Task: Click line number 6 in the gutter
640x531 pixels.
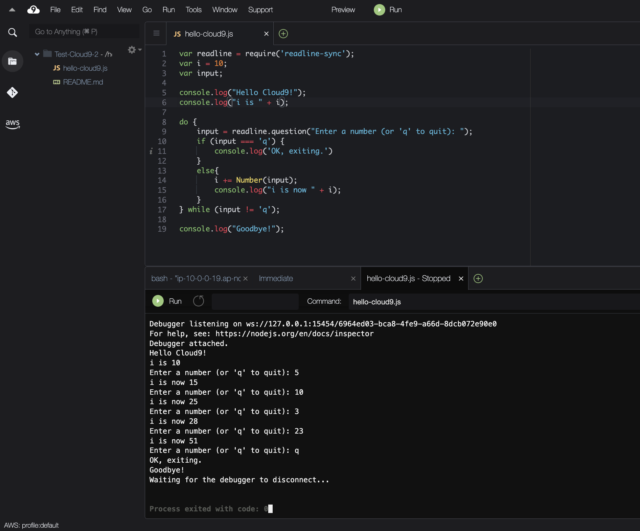Action: click(x=164, y=102)
